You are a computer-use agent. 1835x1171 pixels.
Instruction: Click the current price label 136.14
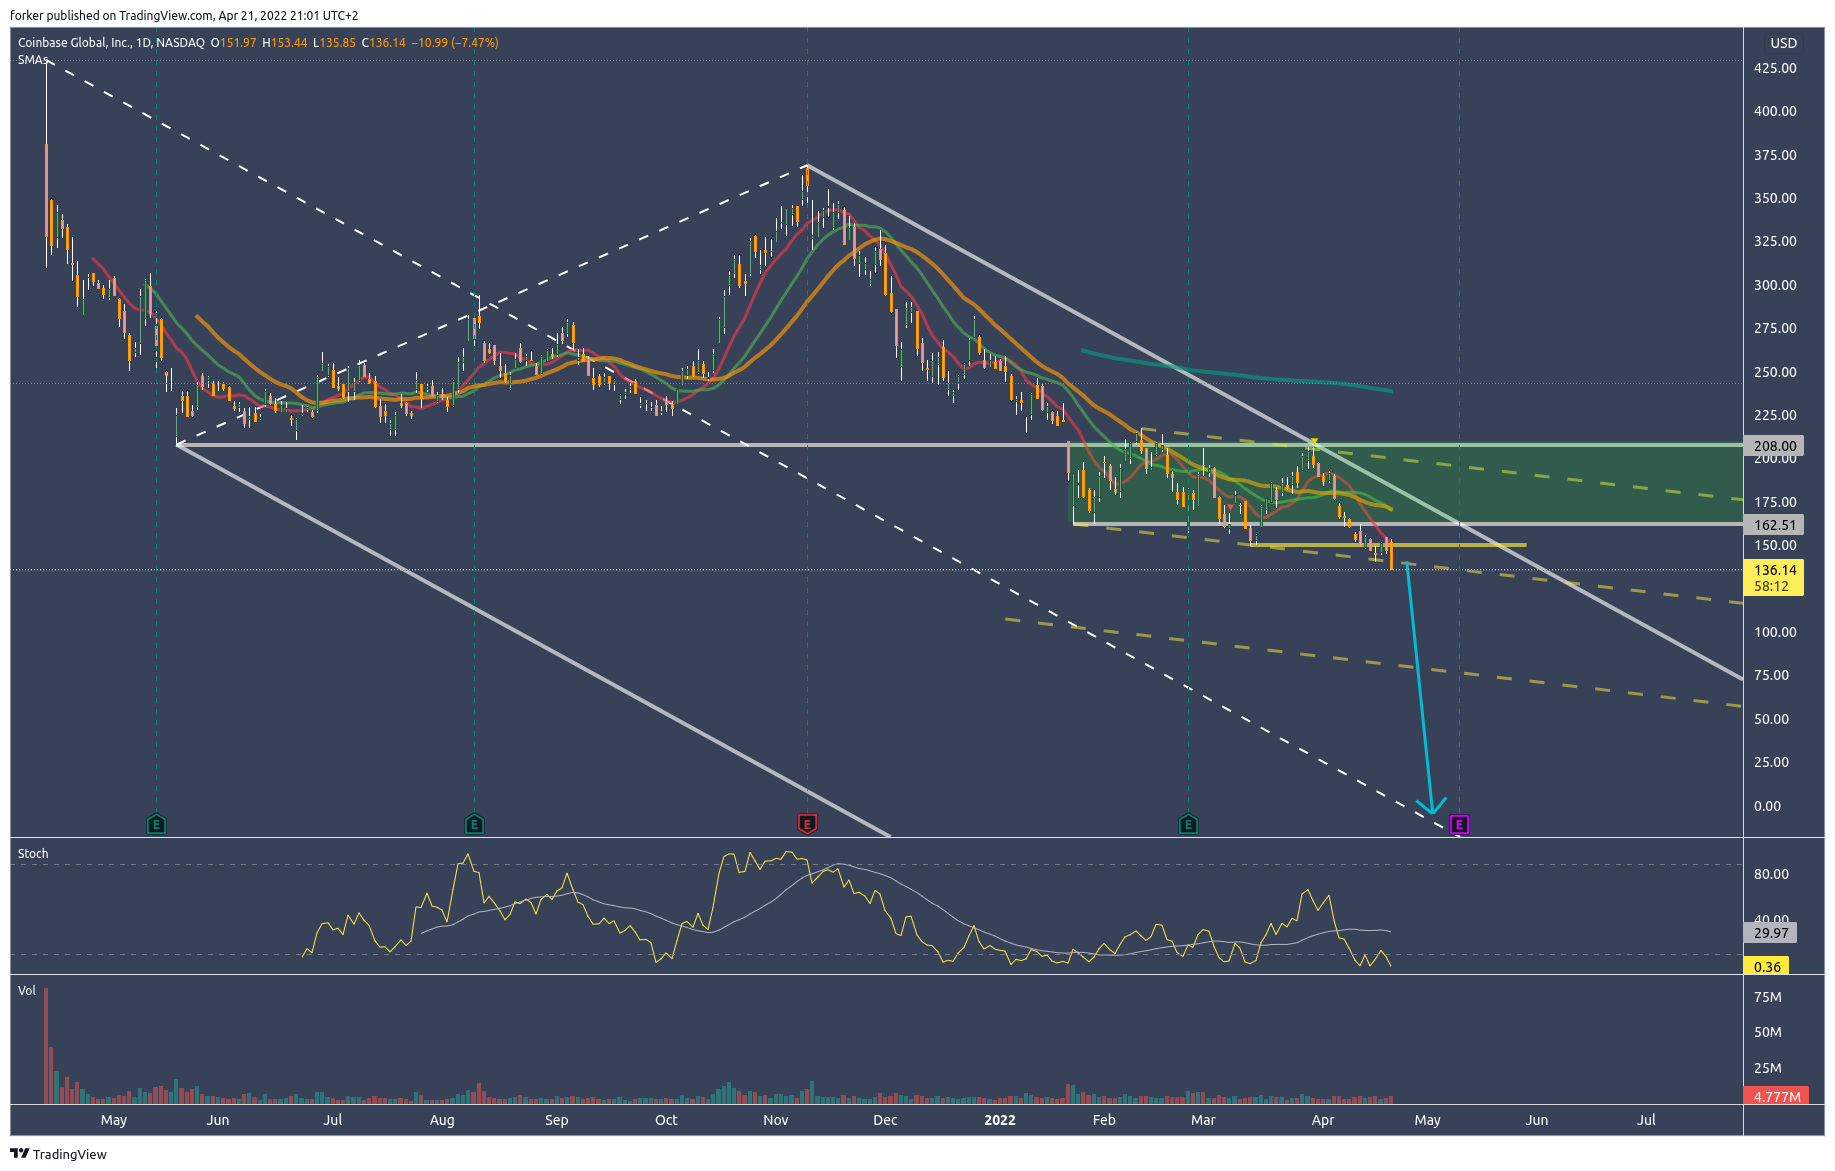(1775, 570)
